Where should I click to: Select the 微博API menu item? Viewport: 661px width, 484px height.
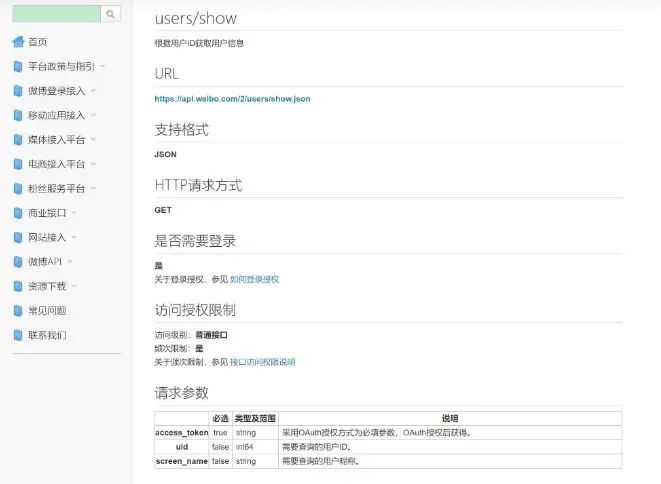[x=45, y=262]
